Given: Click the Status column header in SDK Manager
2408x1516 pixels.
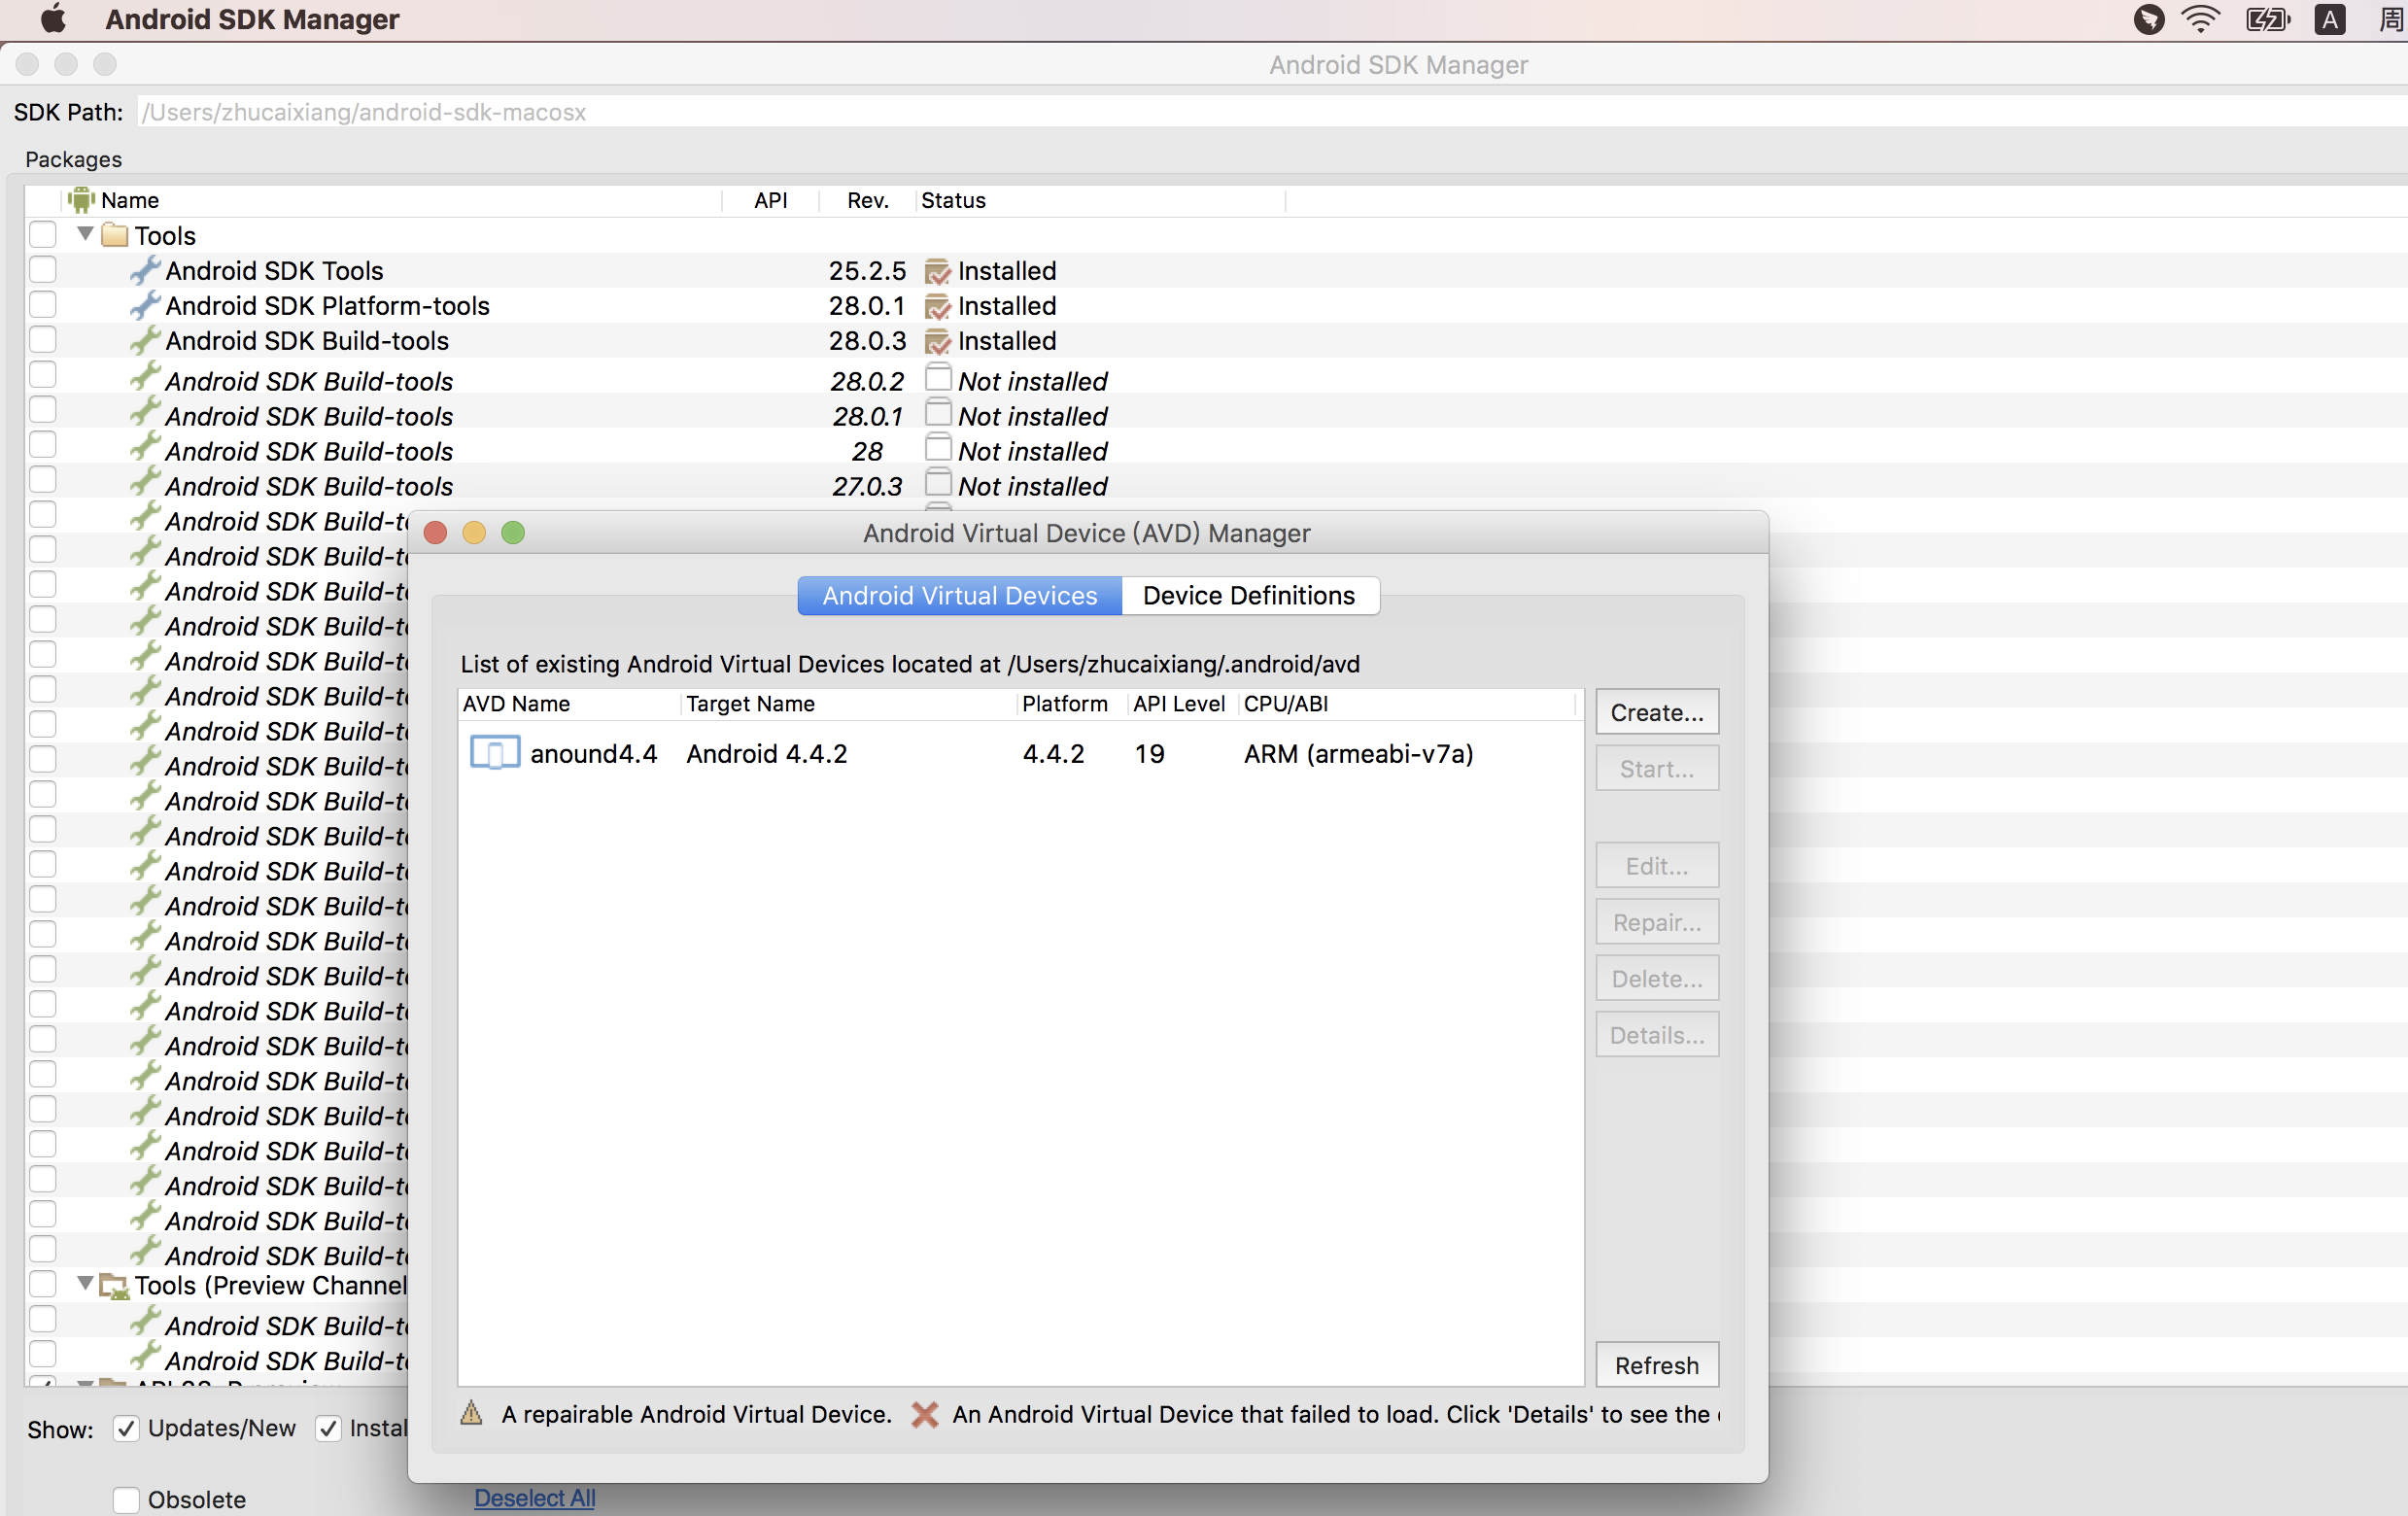Looking at the screenshot, I should 1100,200.
